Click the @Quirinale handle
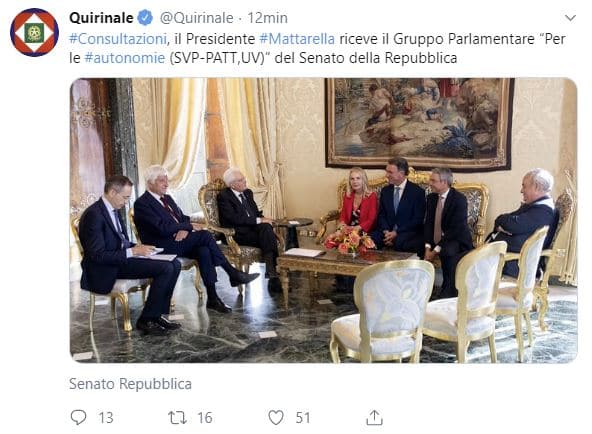This screenshot has height=434, width=592. pyautogui.click(x=197, y=18)
